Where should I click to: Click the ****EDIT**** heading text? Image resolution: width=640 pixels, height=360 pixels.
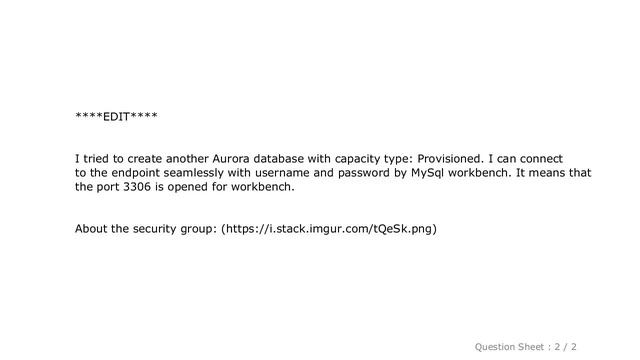116,117
